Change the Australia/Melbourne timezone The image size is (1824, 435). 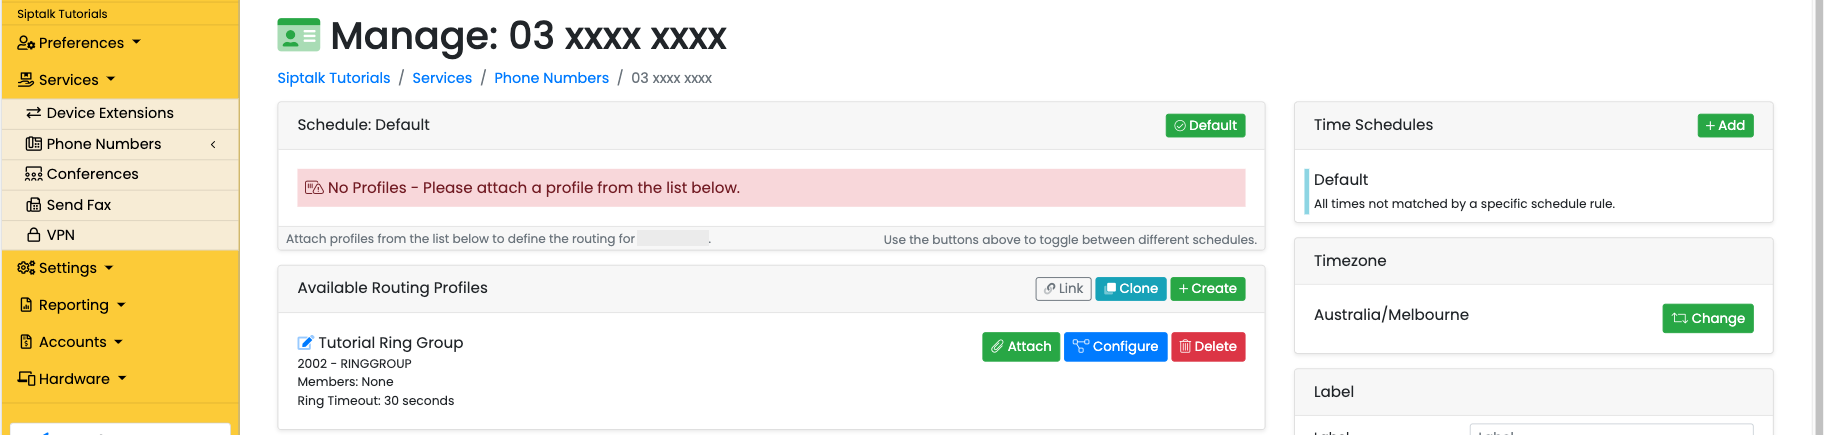coord(1708,318)
